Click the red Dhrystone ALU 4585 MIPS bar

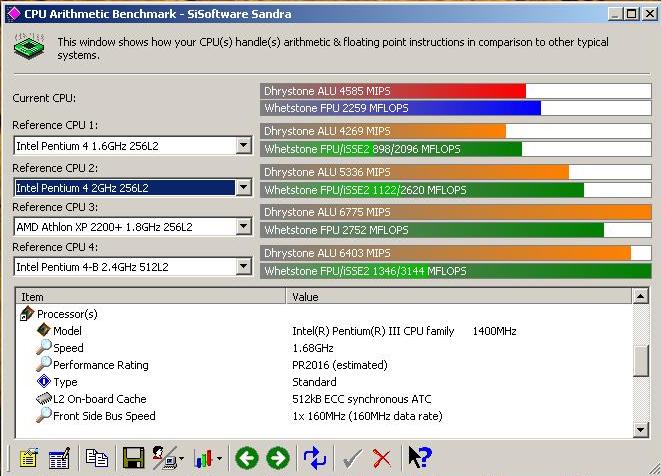pyautogui.click(x=393, y=91)
